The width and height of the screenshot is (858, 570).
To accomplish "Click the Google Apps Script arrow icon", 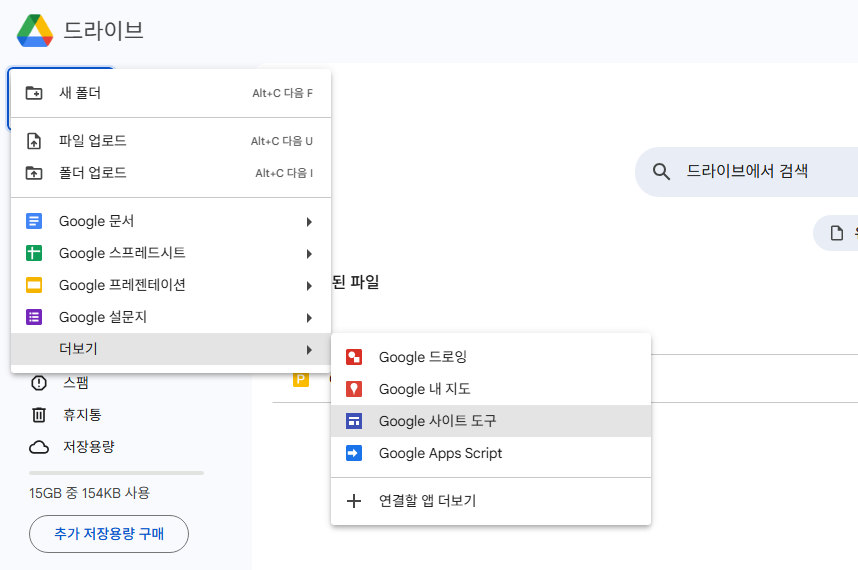I will 354,453.
